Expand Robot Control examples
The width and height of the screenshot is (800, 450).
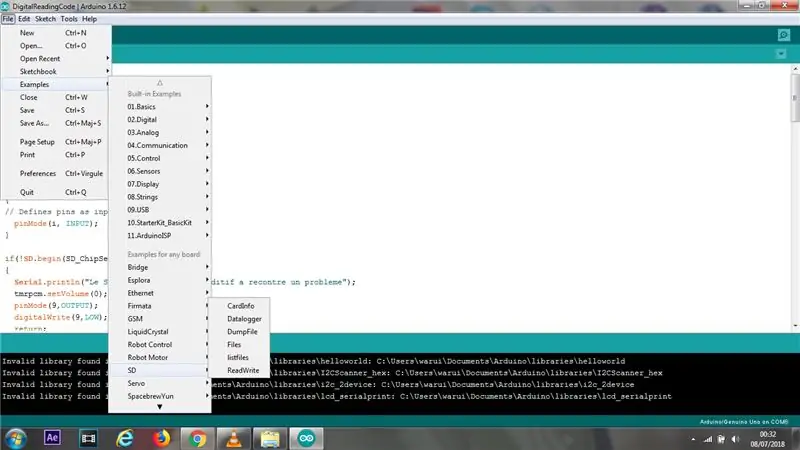pos(160,344)
